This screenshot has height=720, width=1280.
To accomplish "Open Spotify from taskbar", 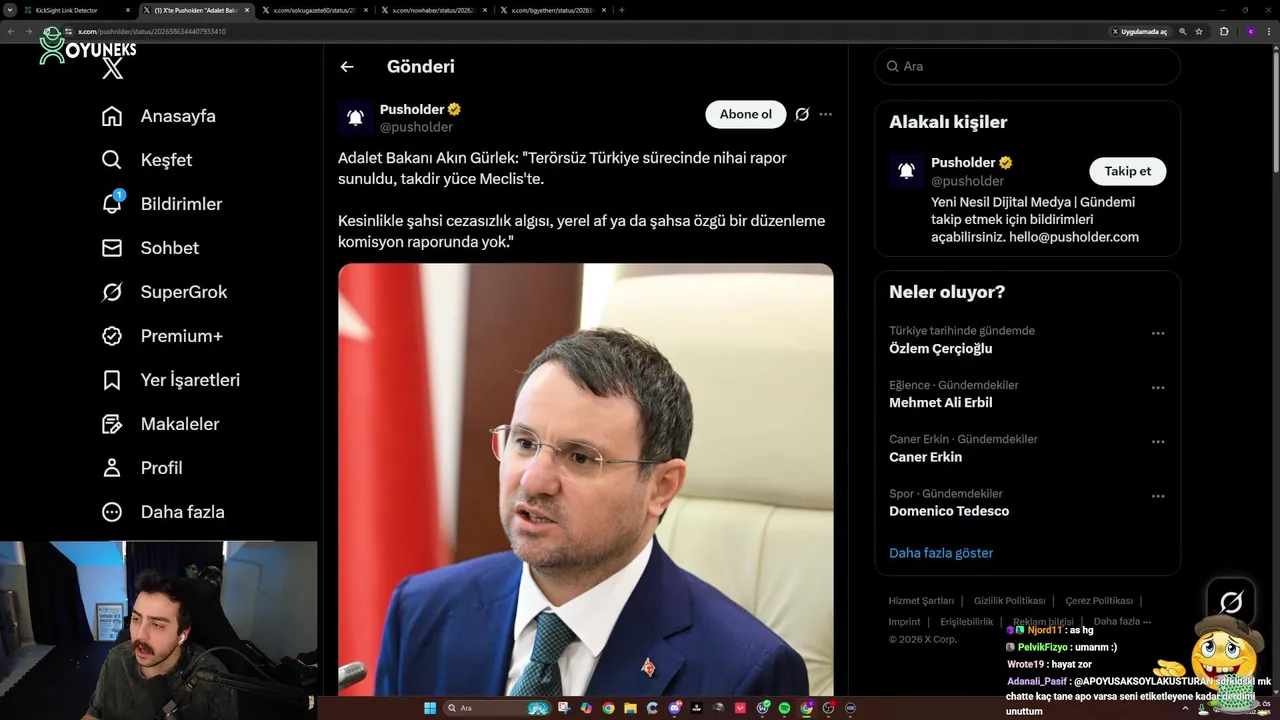I will pos(784,708).
